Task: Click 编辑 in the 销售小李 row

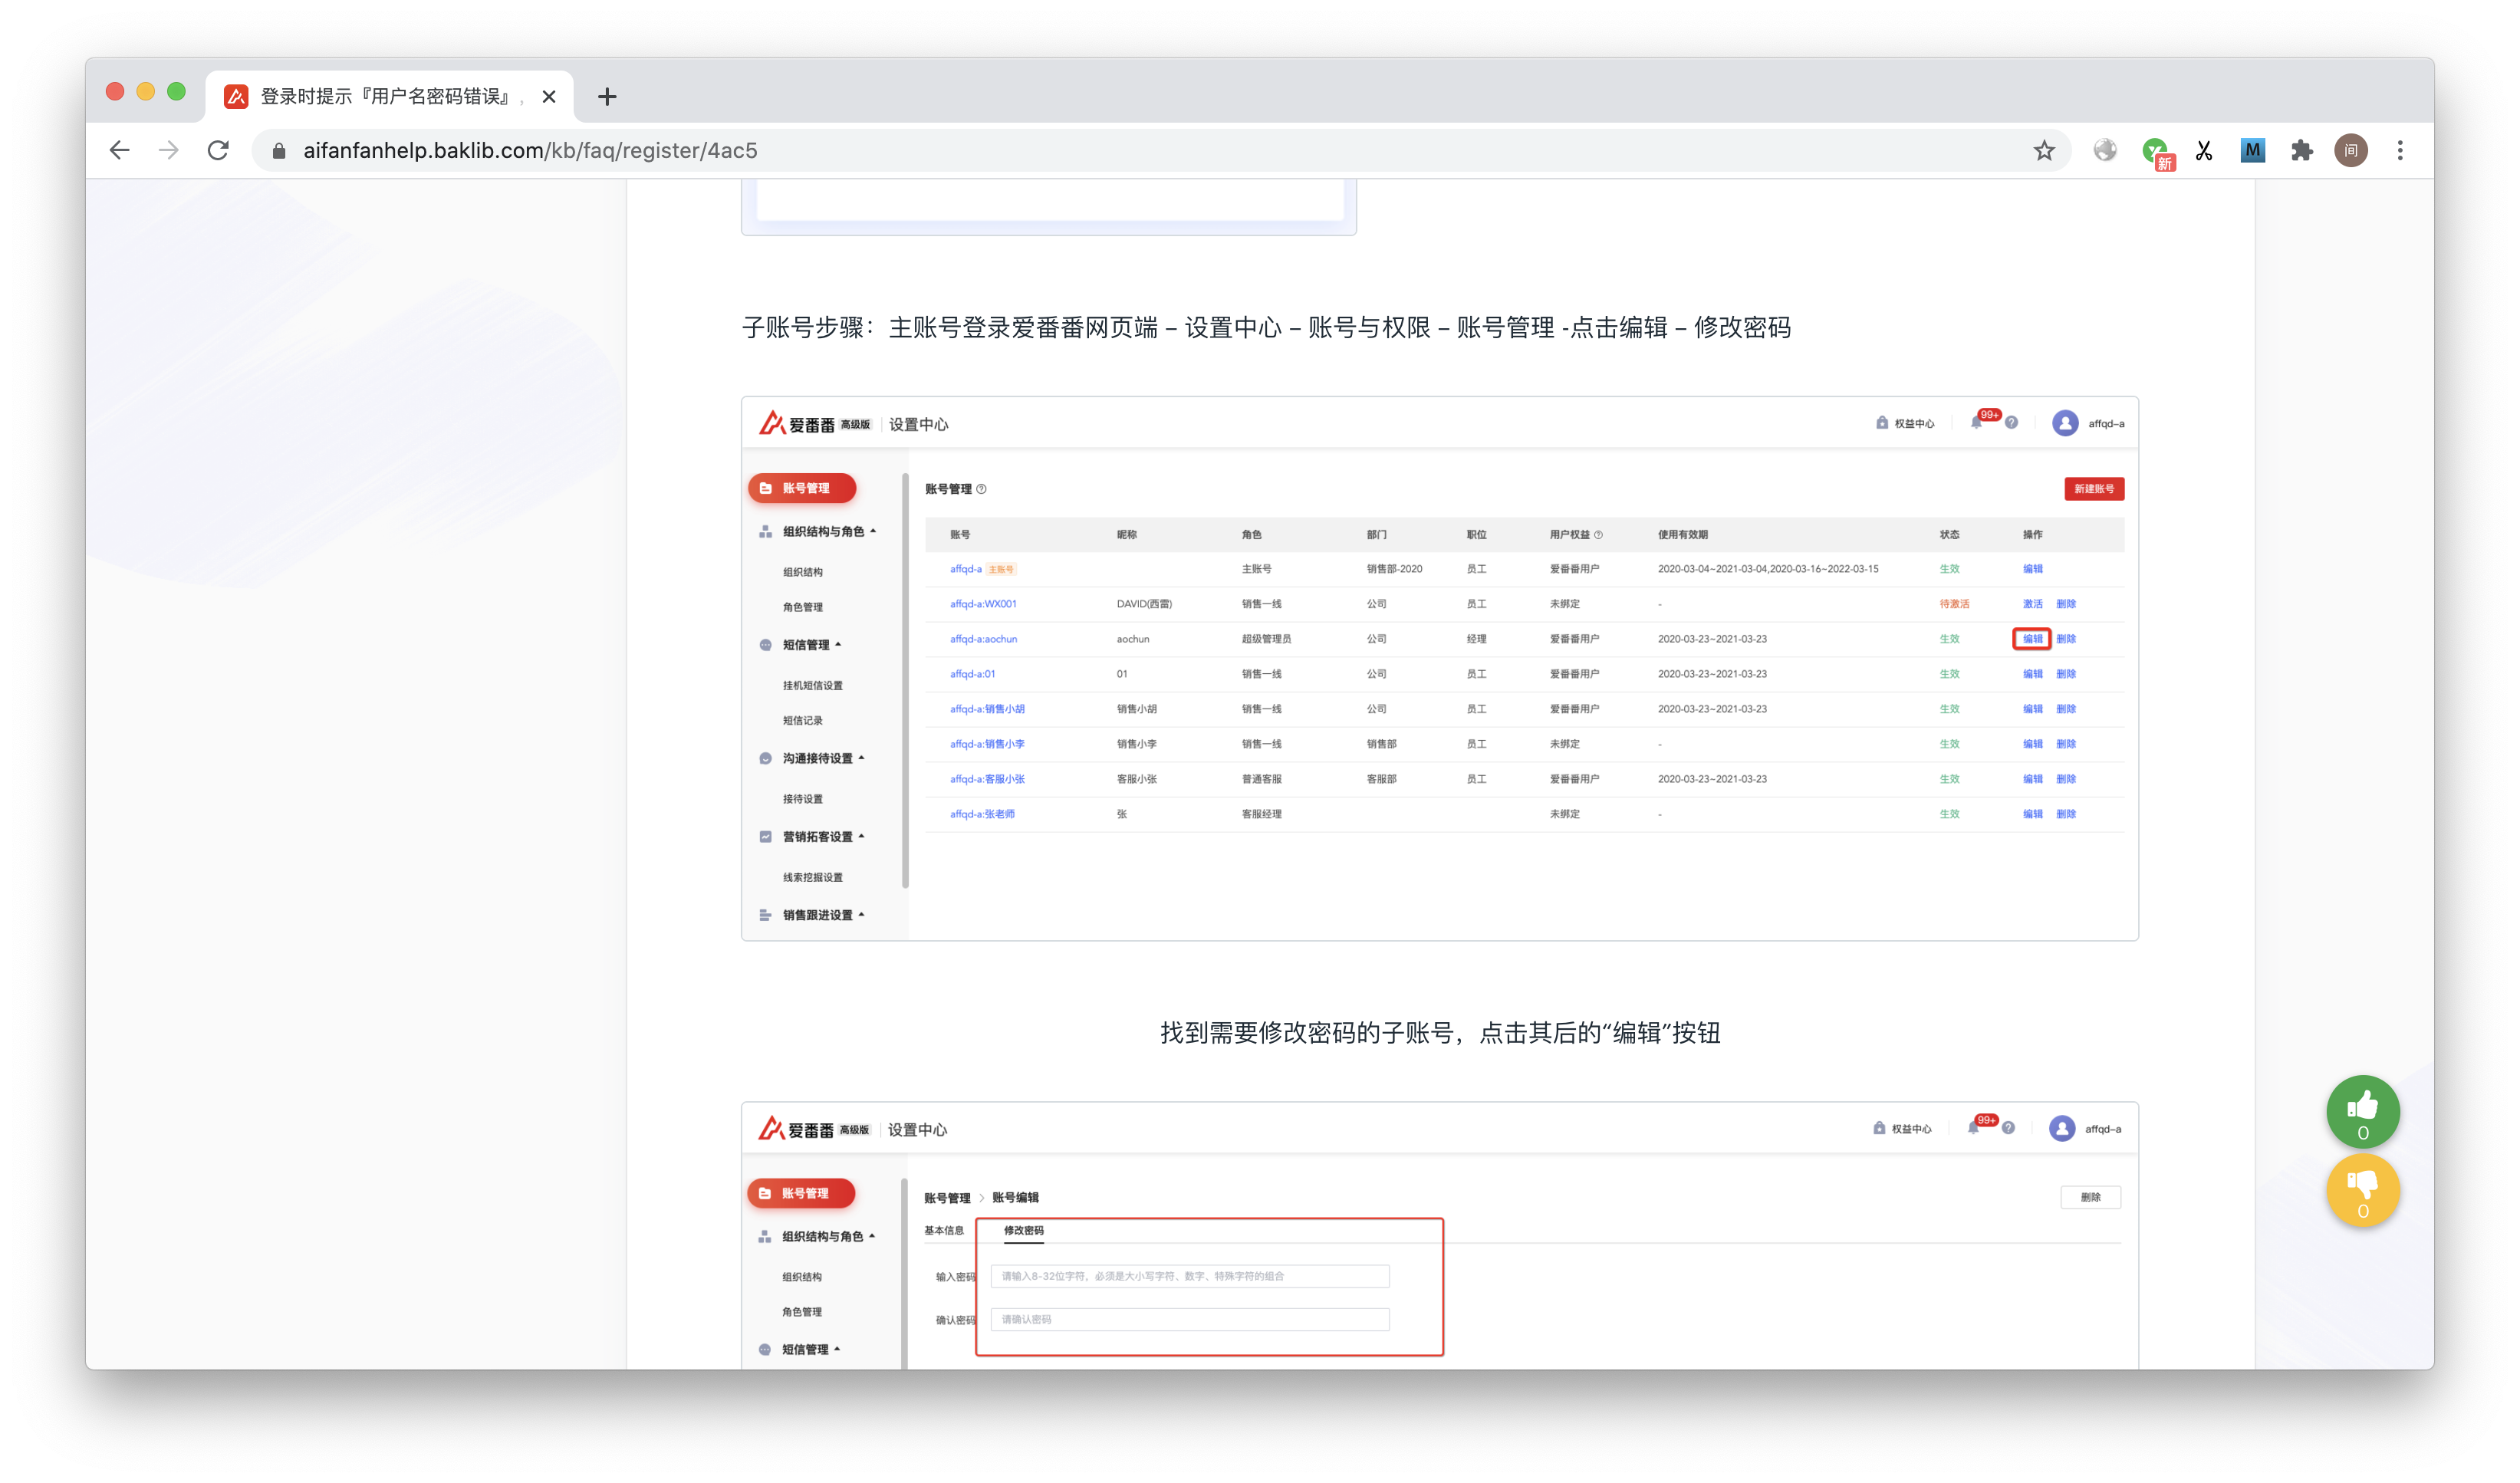Action: pyautogui.click(x=2032, y=744)
